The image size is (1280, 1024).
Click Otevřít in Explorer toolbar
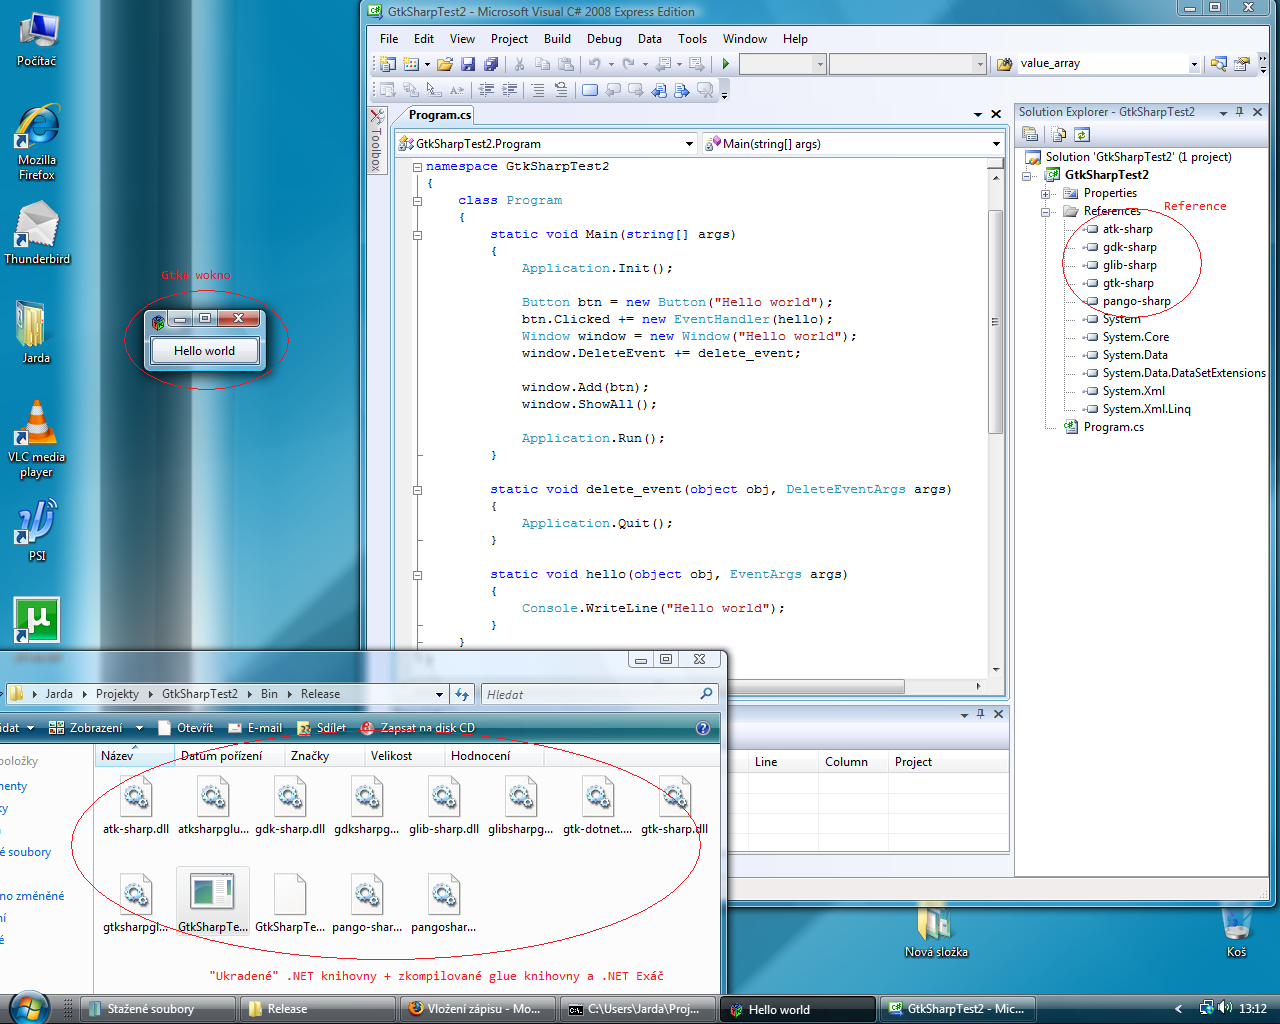coord(185,728)
